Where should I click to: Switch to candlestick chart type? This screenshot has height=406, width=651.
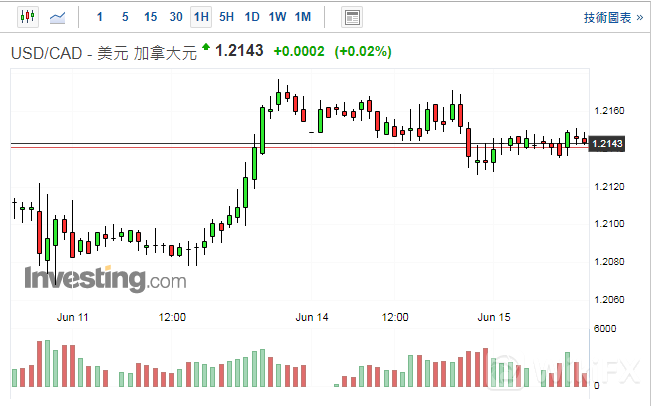pos(26,17)
